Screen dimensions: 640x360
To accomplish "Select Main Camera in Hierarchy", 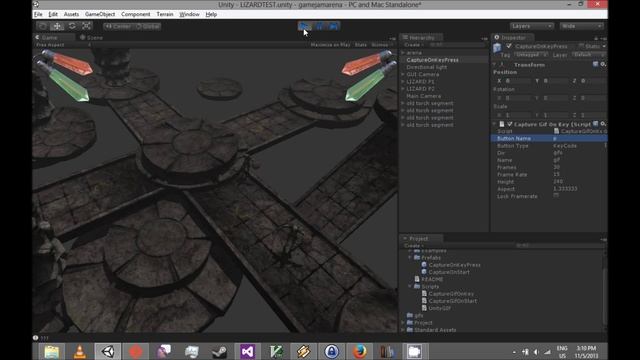I will 423,96.
